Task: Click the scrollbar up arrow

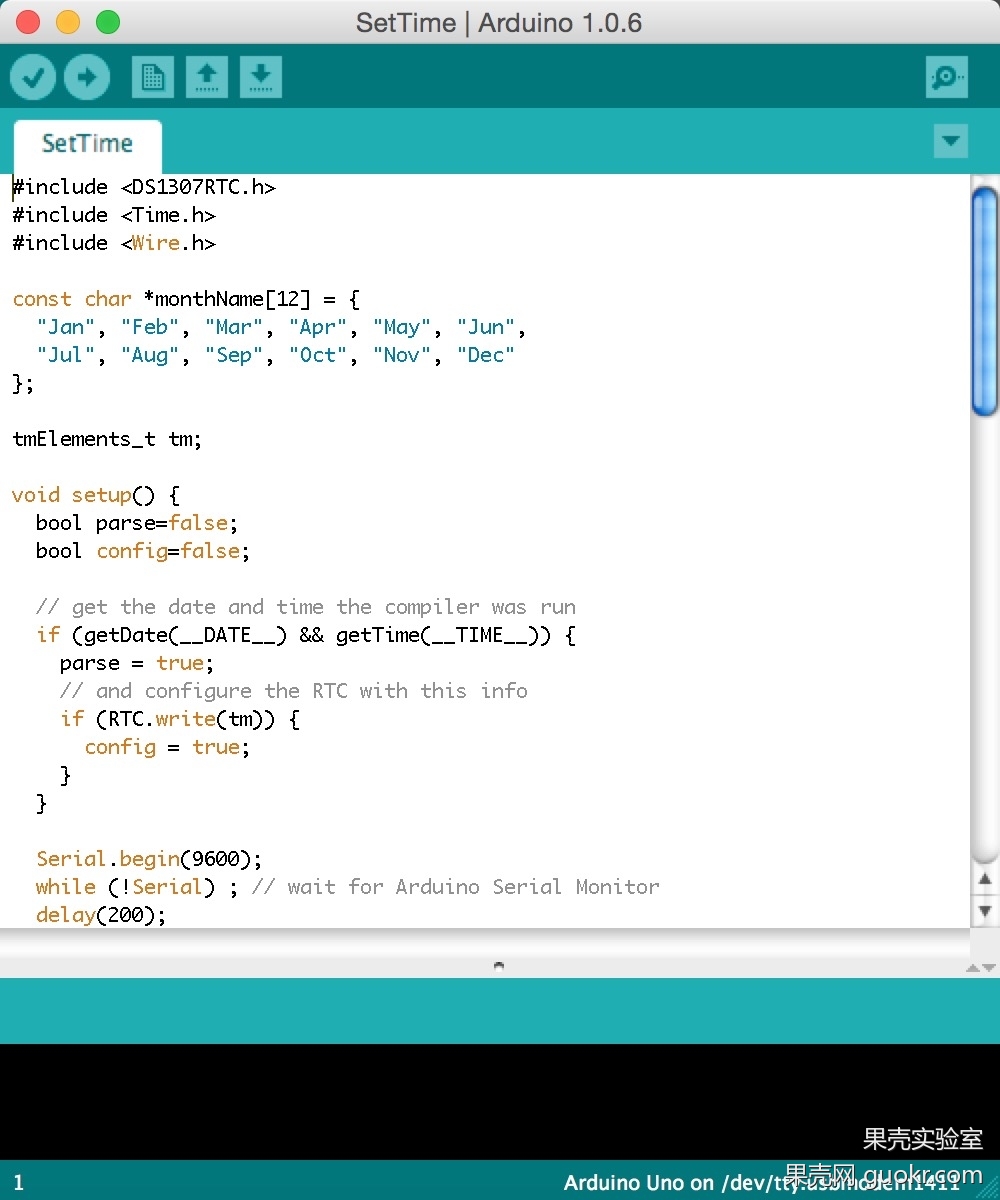Action: click(x=985, y=880)
